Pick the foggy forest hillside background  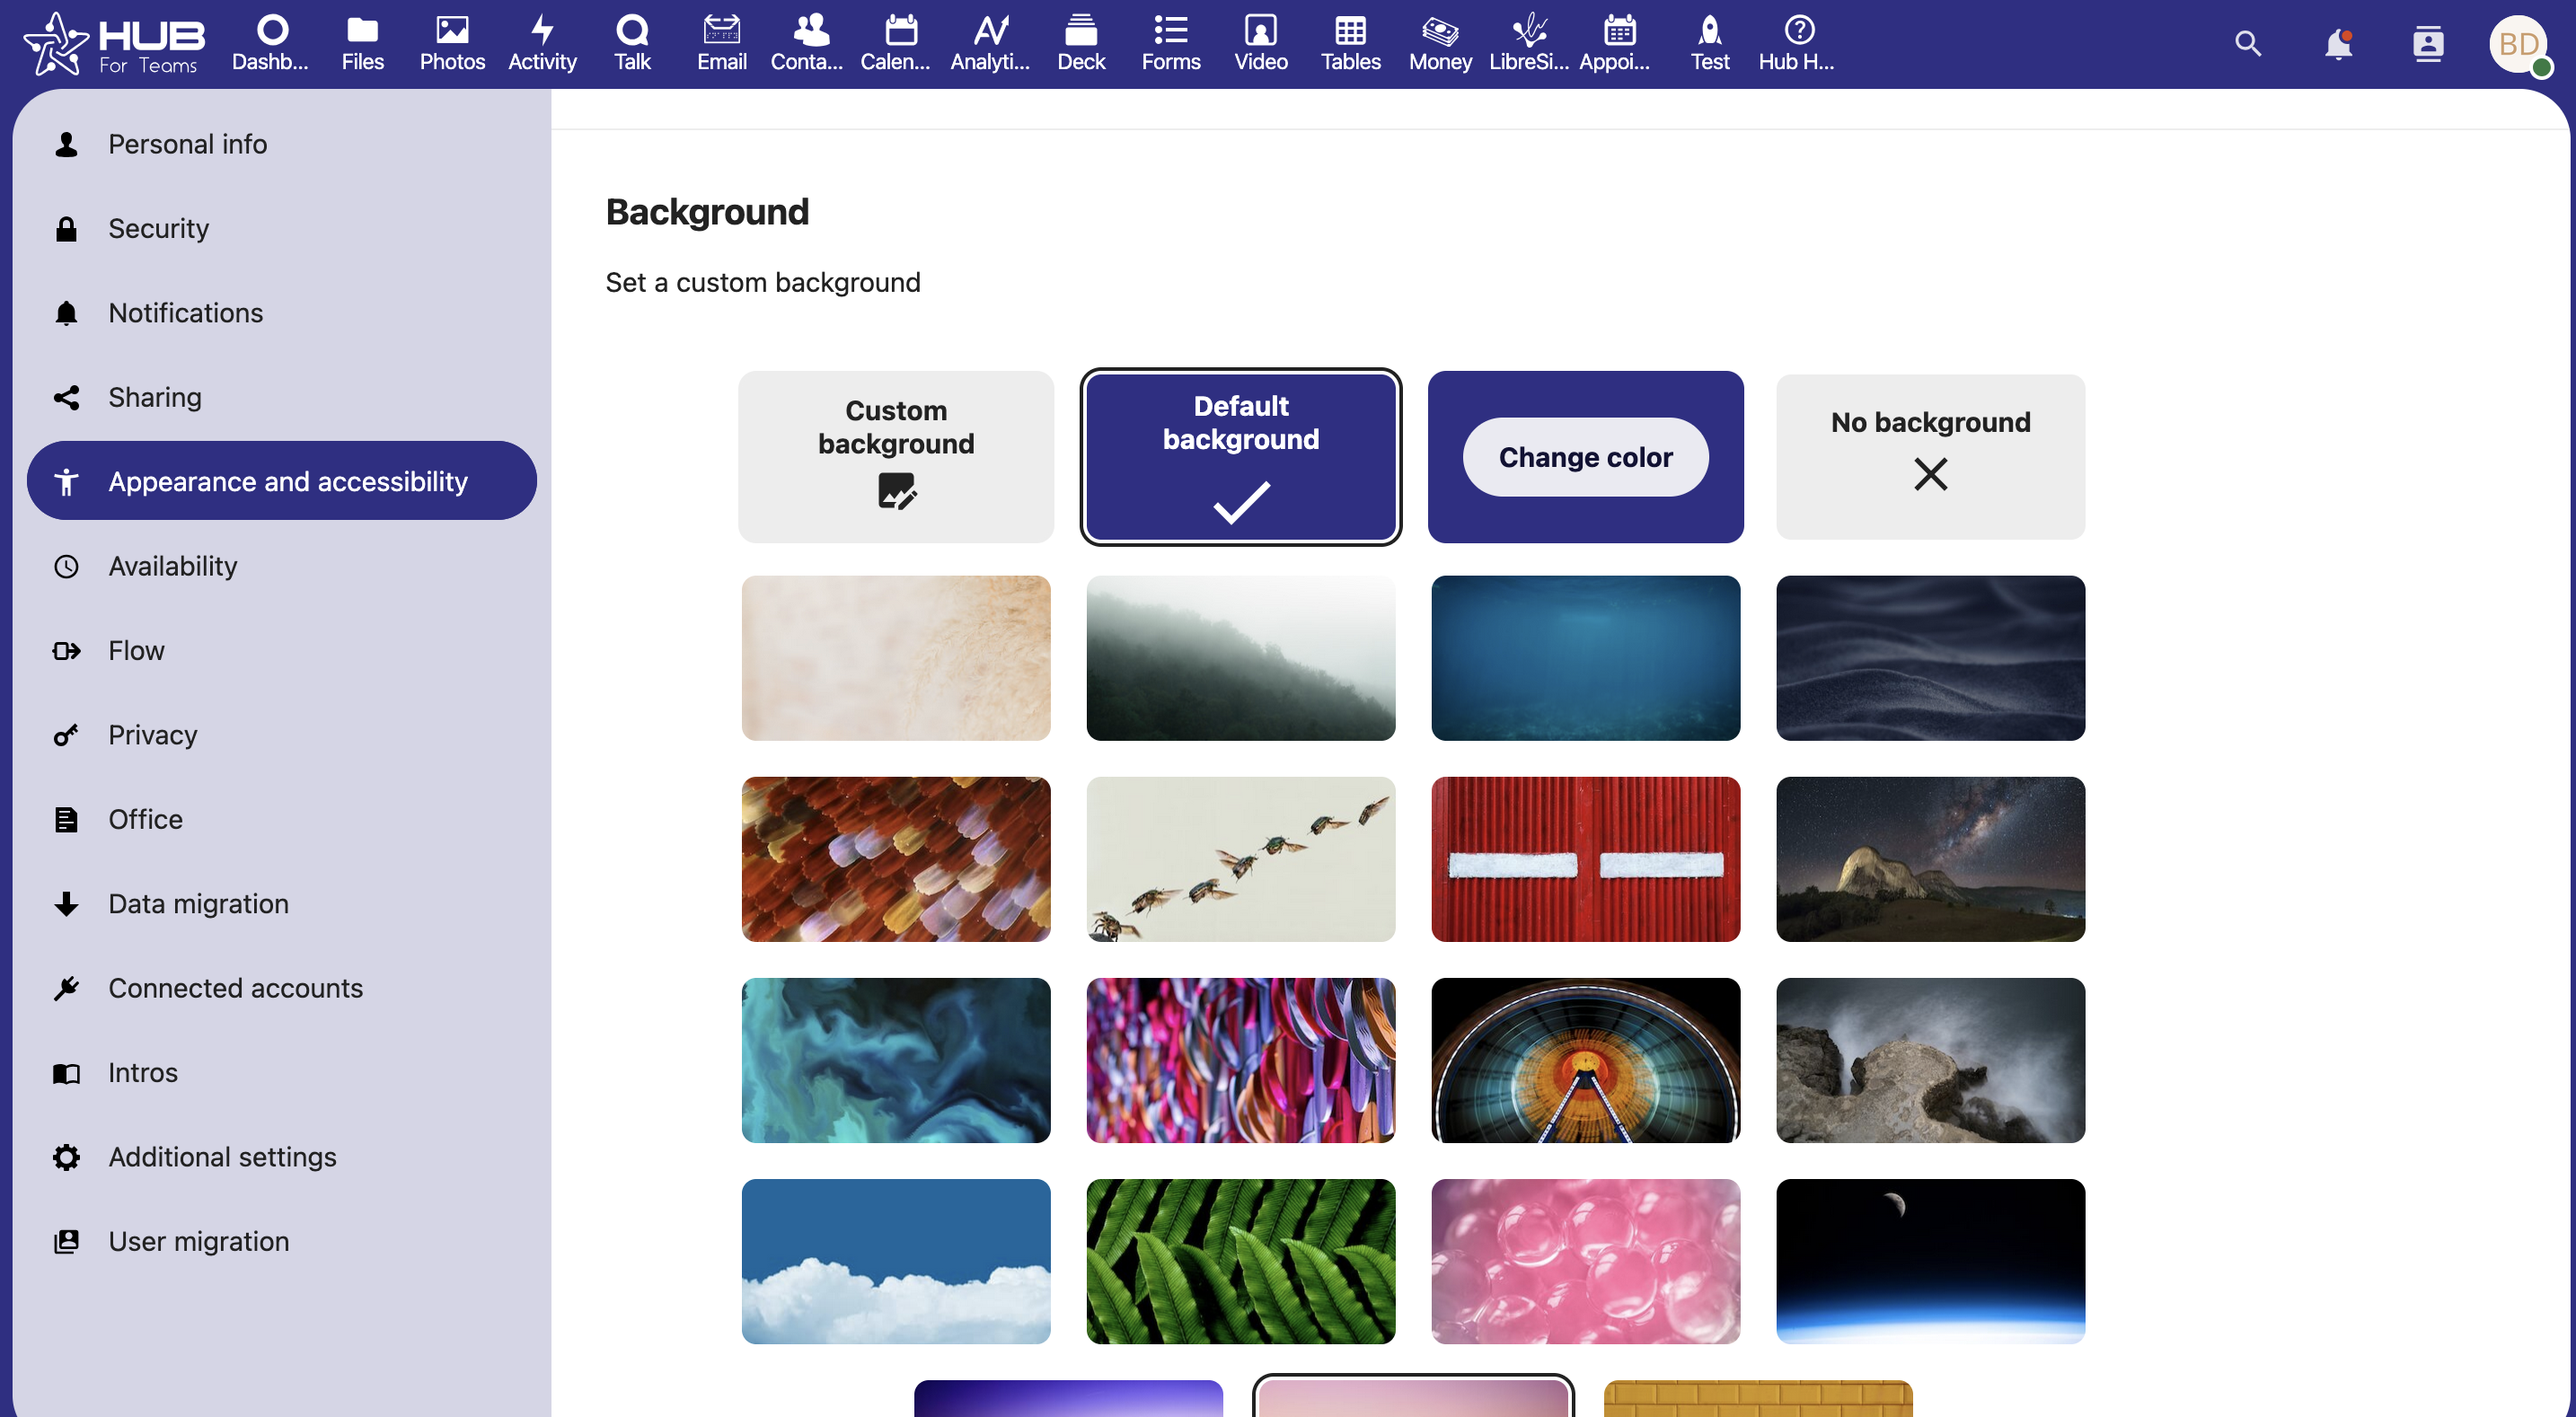click(1241, 658)
